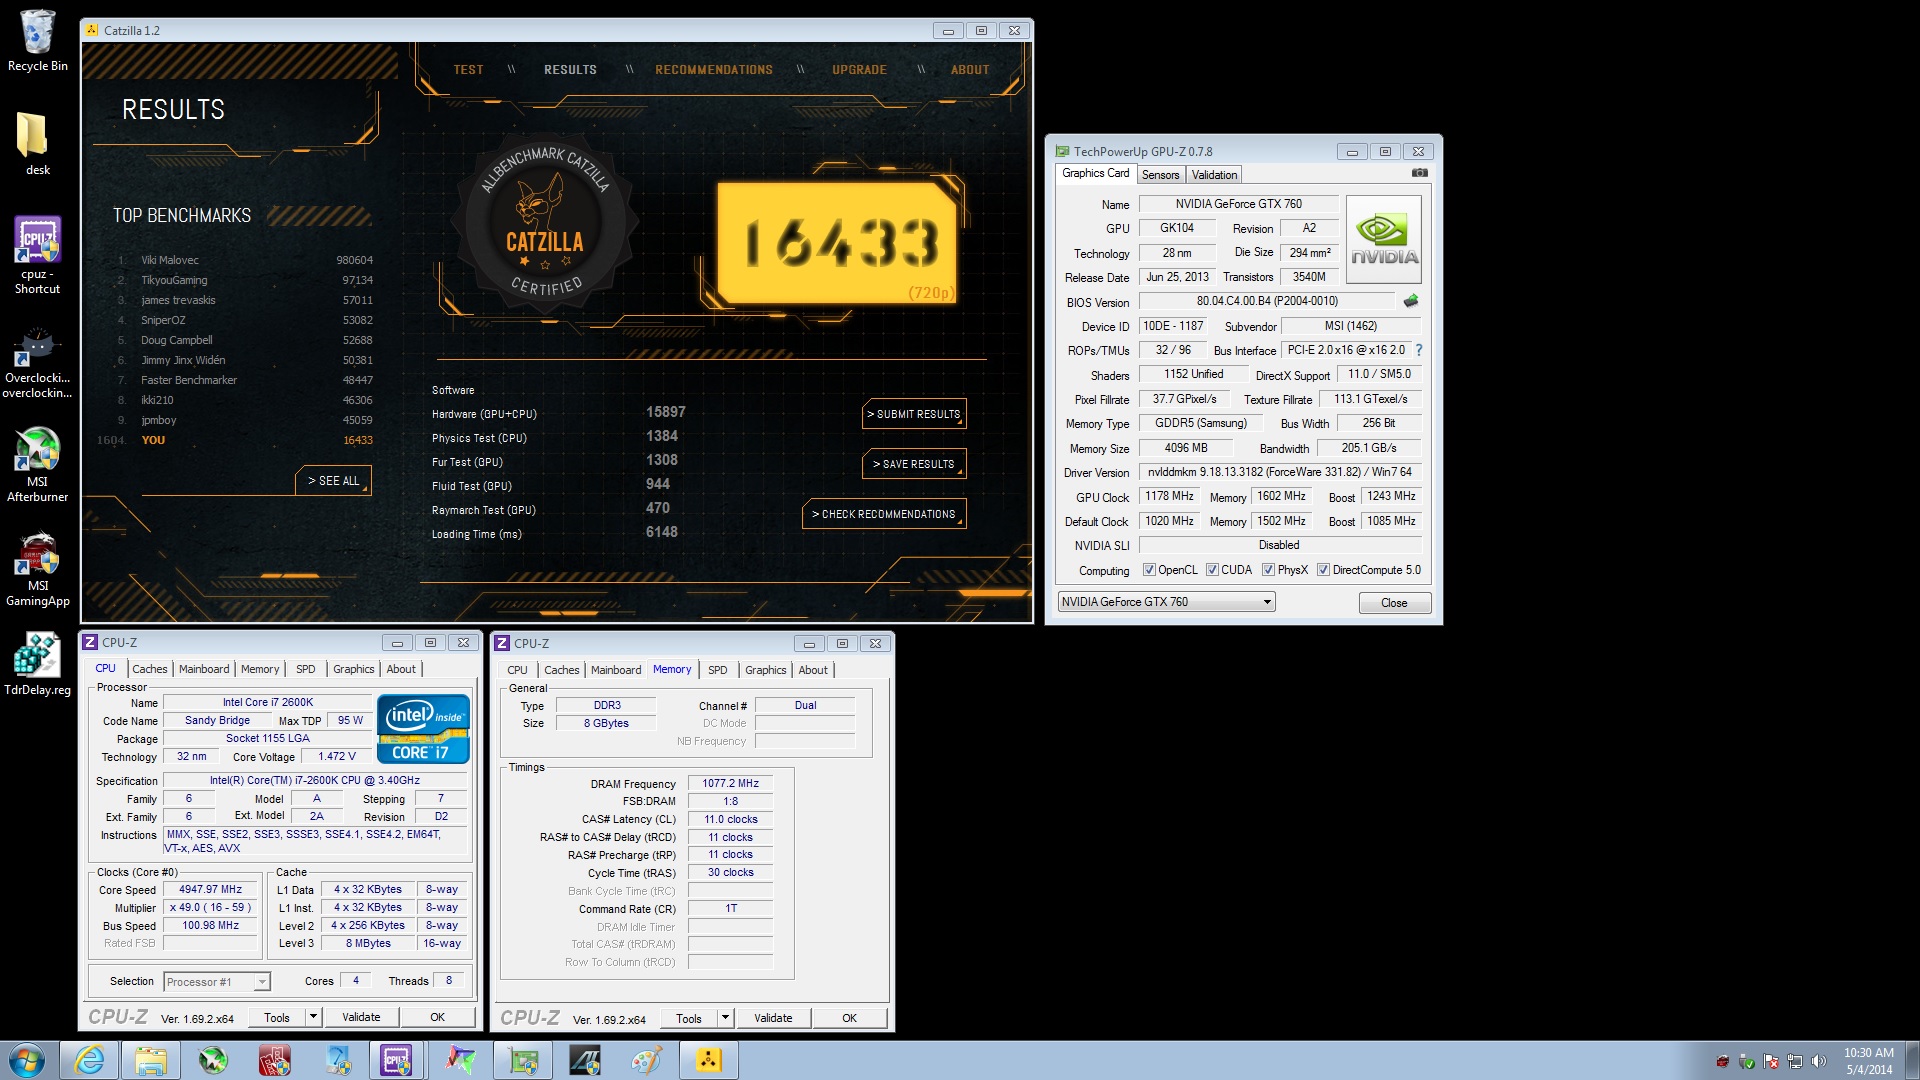Viewport: 1920px width, 1080px height.
Task: Click the Intel Core i7 logo
Action: [x=423, y=729]
